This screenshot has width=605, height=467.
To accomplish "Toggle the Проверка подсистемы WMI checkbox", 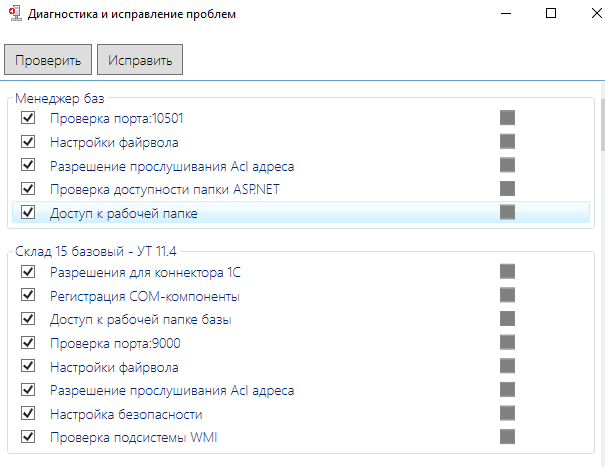I will [28, 437].
